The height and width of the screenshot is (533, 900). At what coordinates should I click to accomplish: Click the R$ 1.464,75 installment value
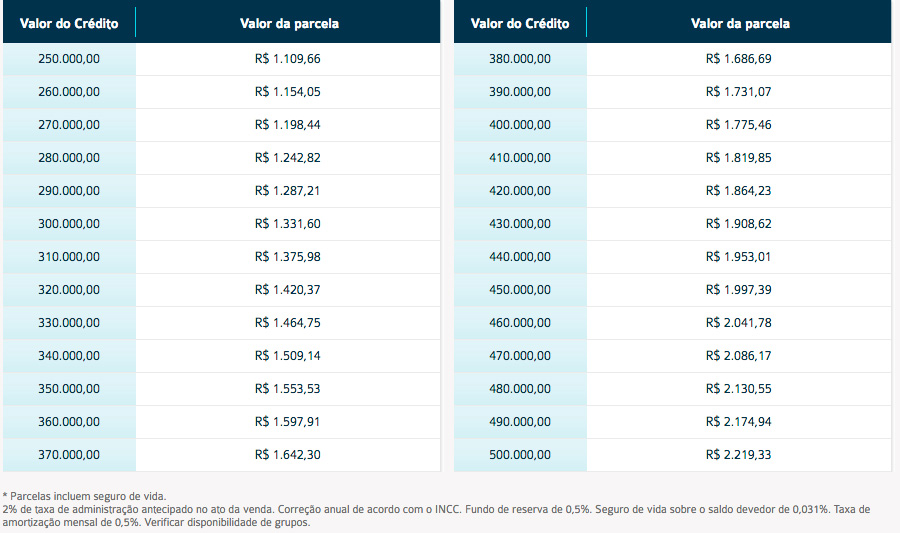(288, 322)
